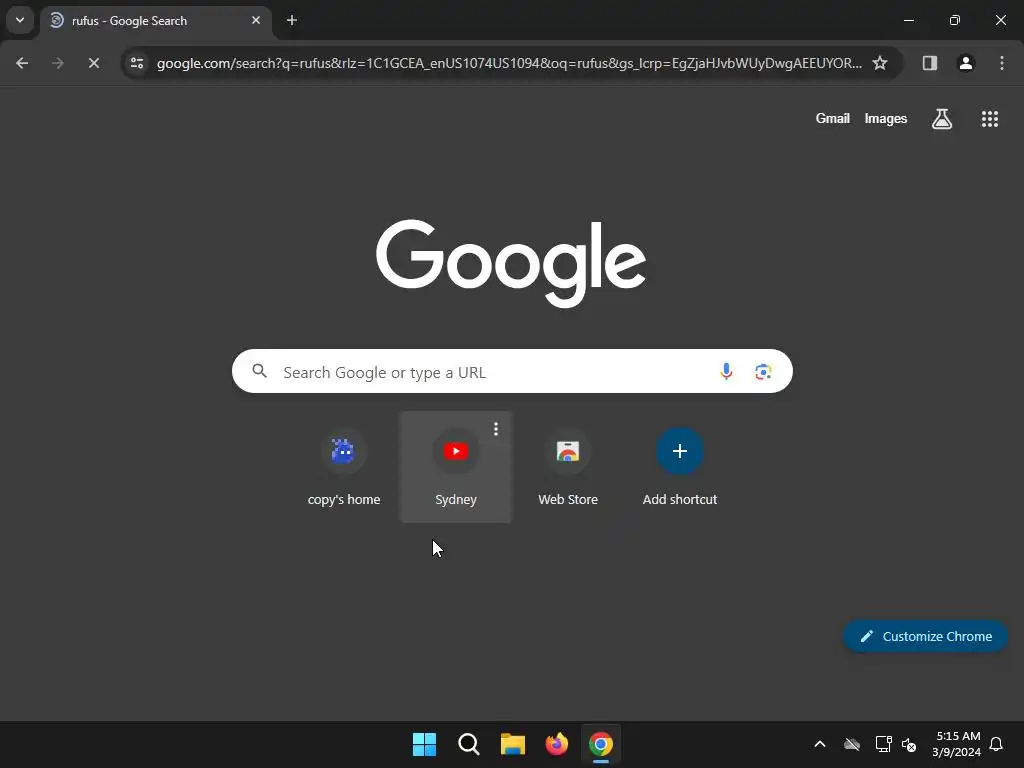Open the Chrome profile menu

pyautogui.click(x=966, y=63)
